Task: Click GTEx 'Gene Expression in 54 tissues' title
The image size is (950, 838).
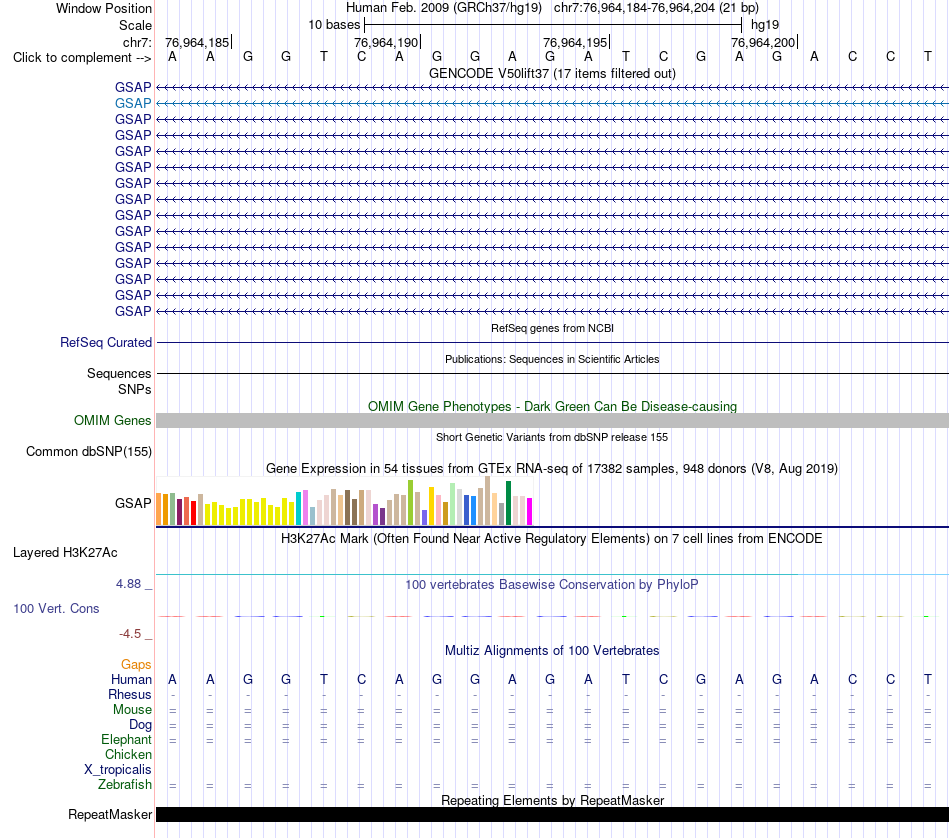Action: point(552,468)
